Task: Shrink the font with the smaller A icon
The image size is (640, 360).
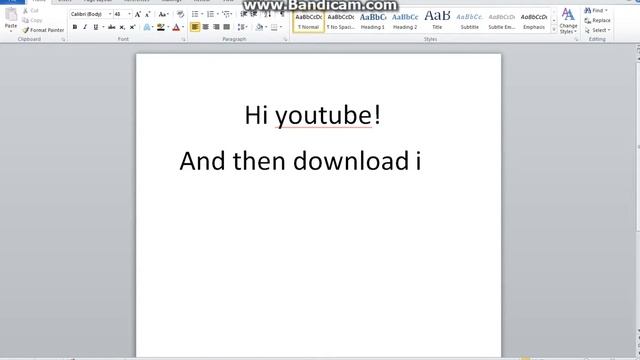Action: tap(148, 14)
